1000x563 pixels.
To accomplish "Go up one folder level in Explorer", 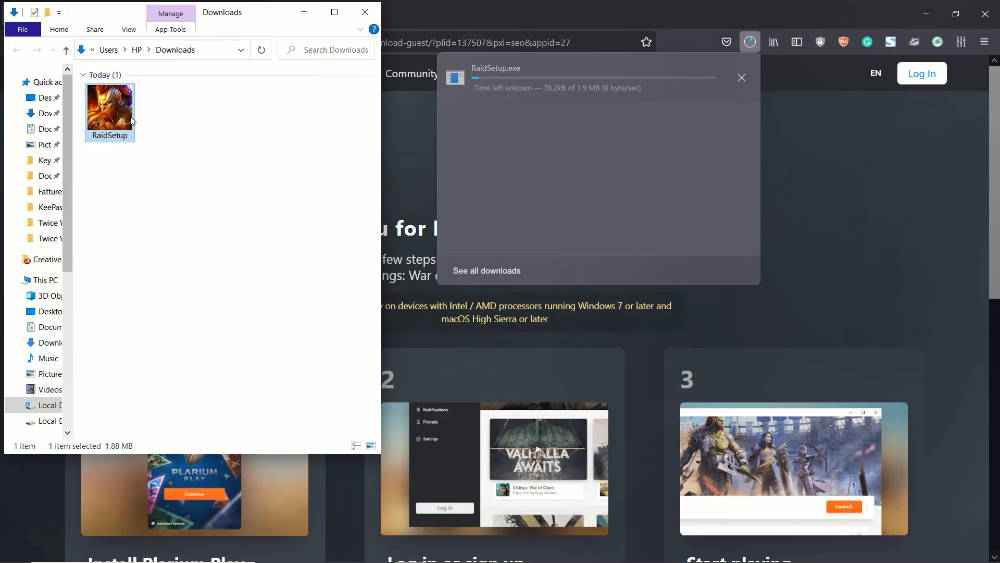I will (66, 50).
